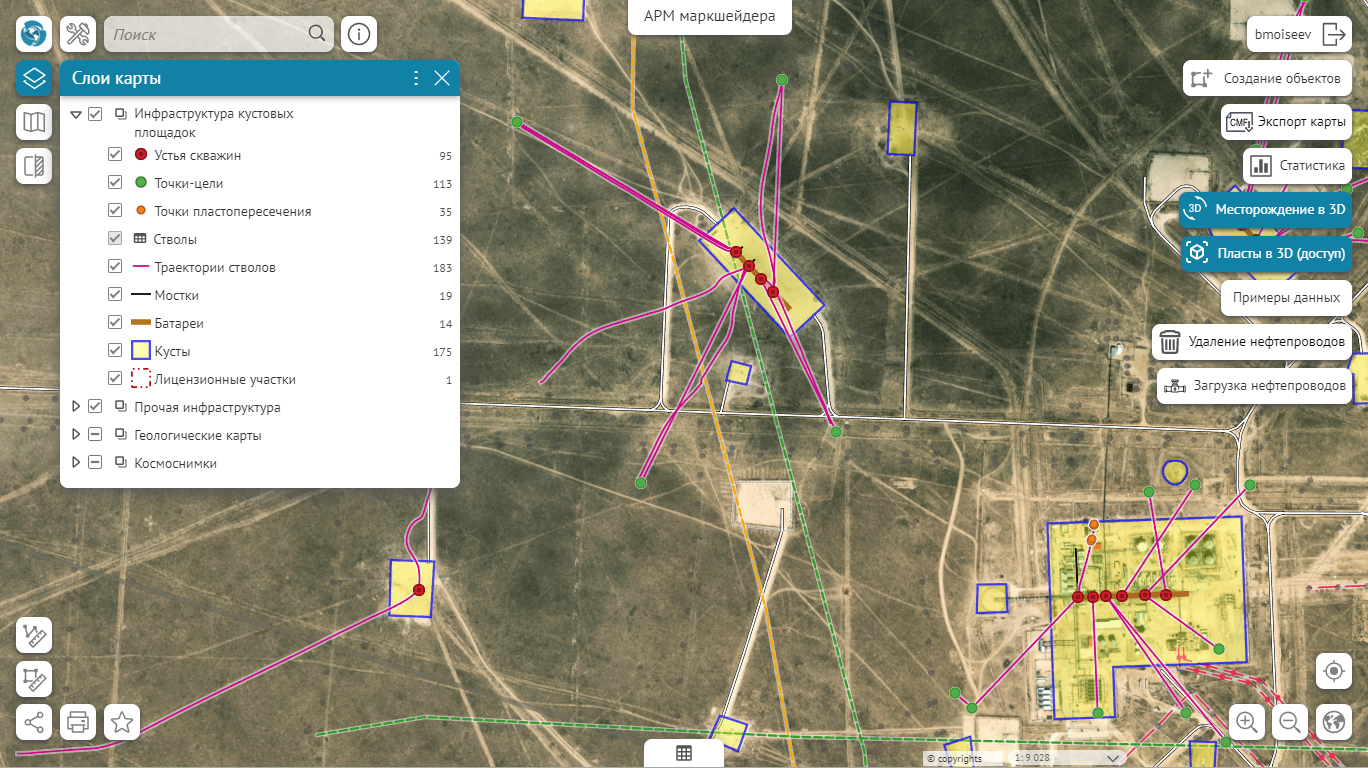Open the basemap map icon
This screenshot has height=768, width=1368.
tap(34, 122)
